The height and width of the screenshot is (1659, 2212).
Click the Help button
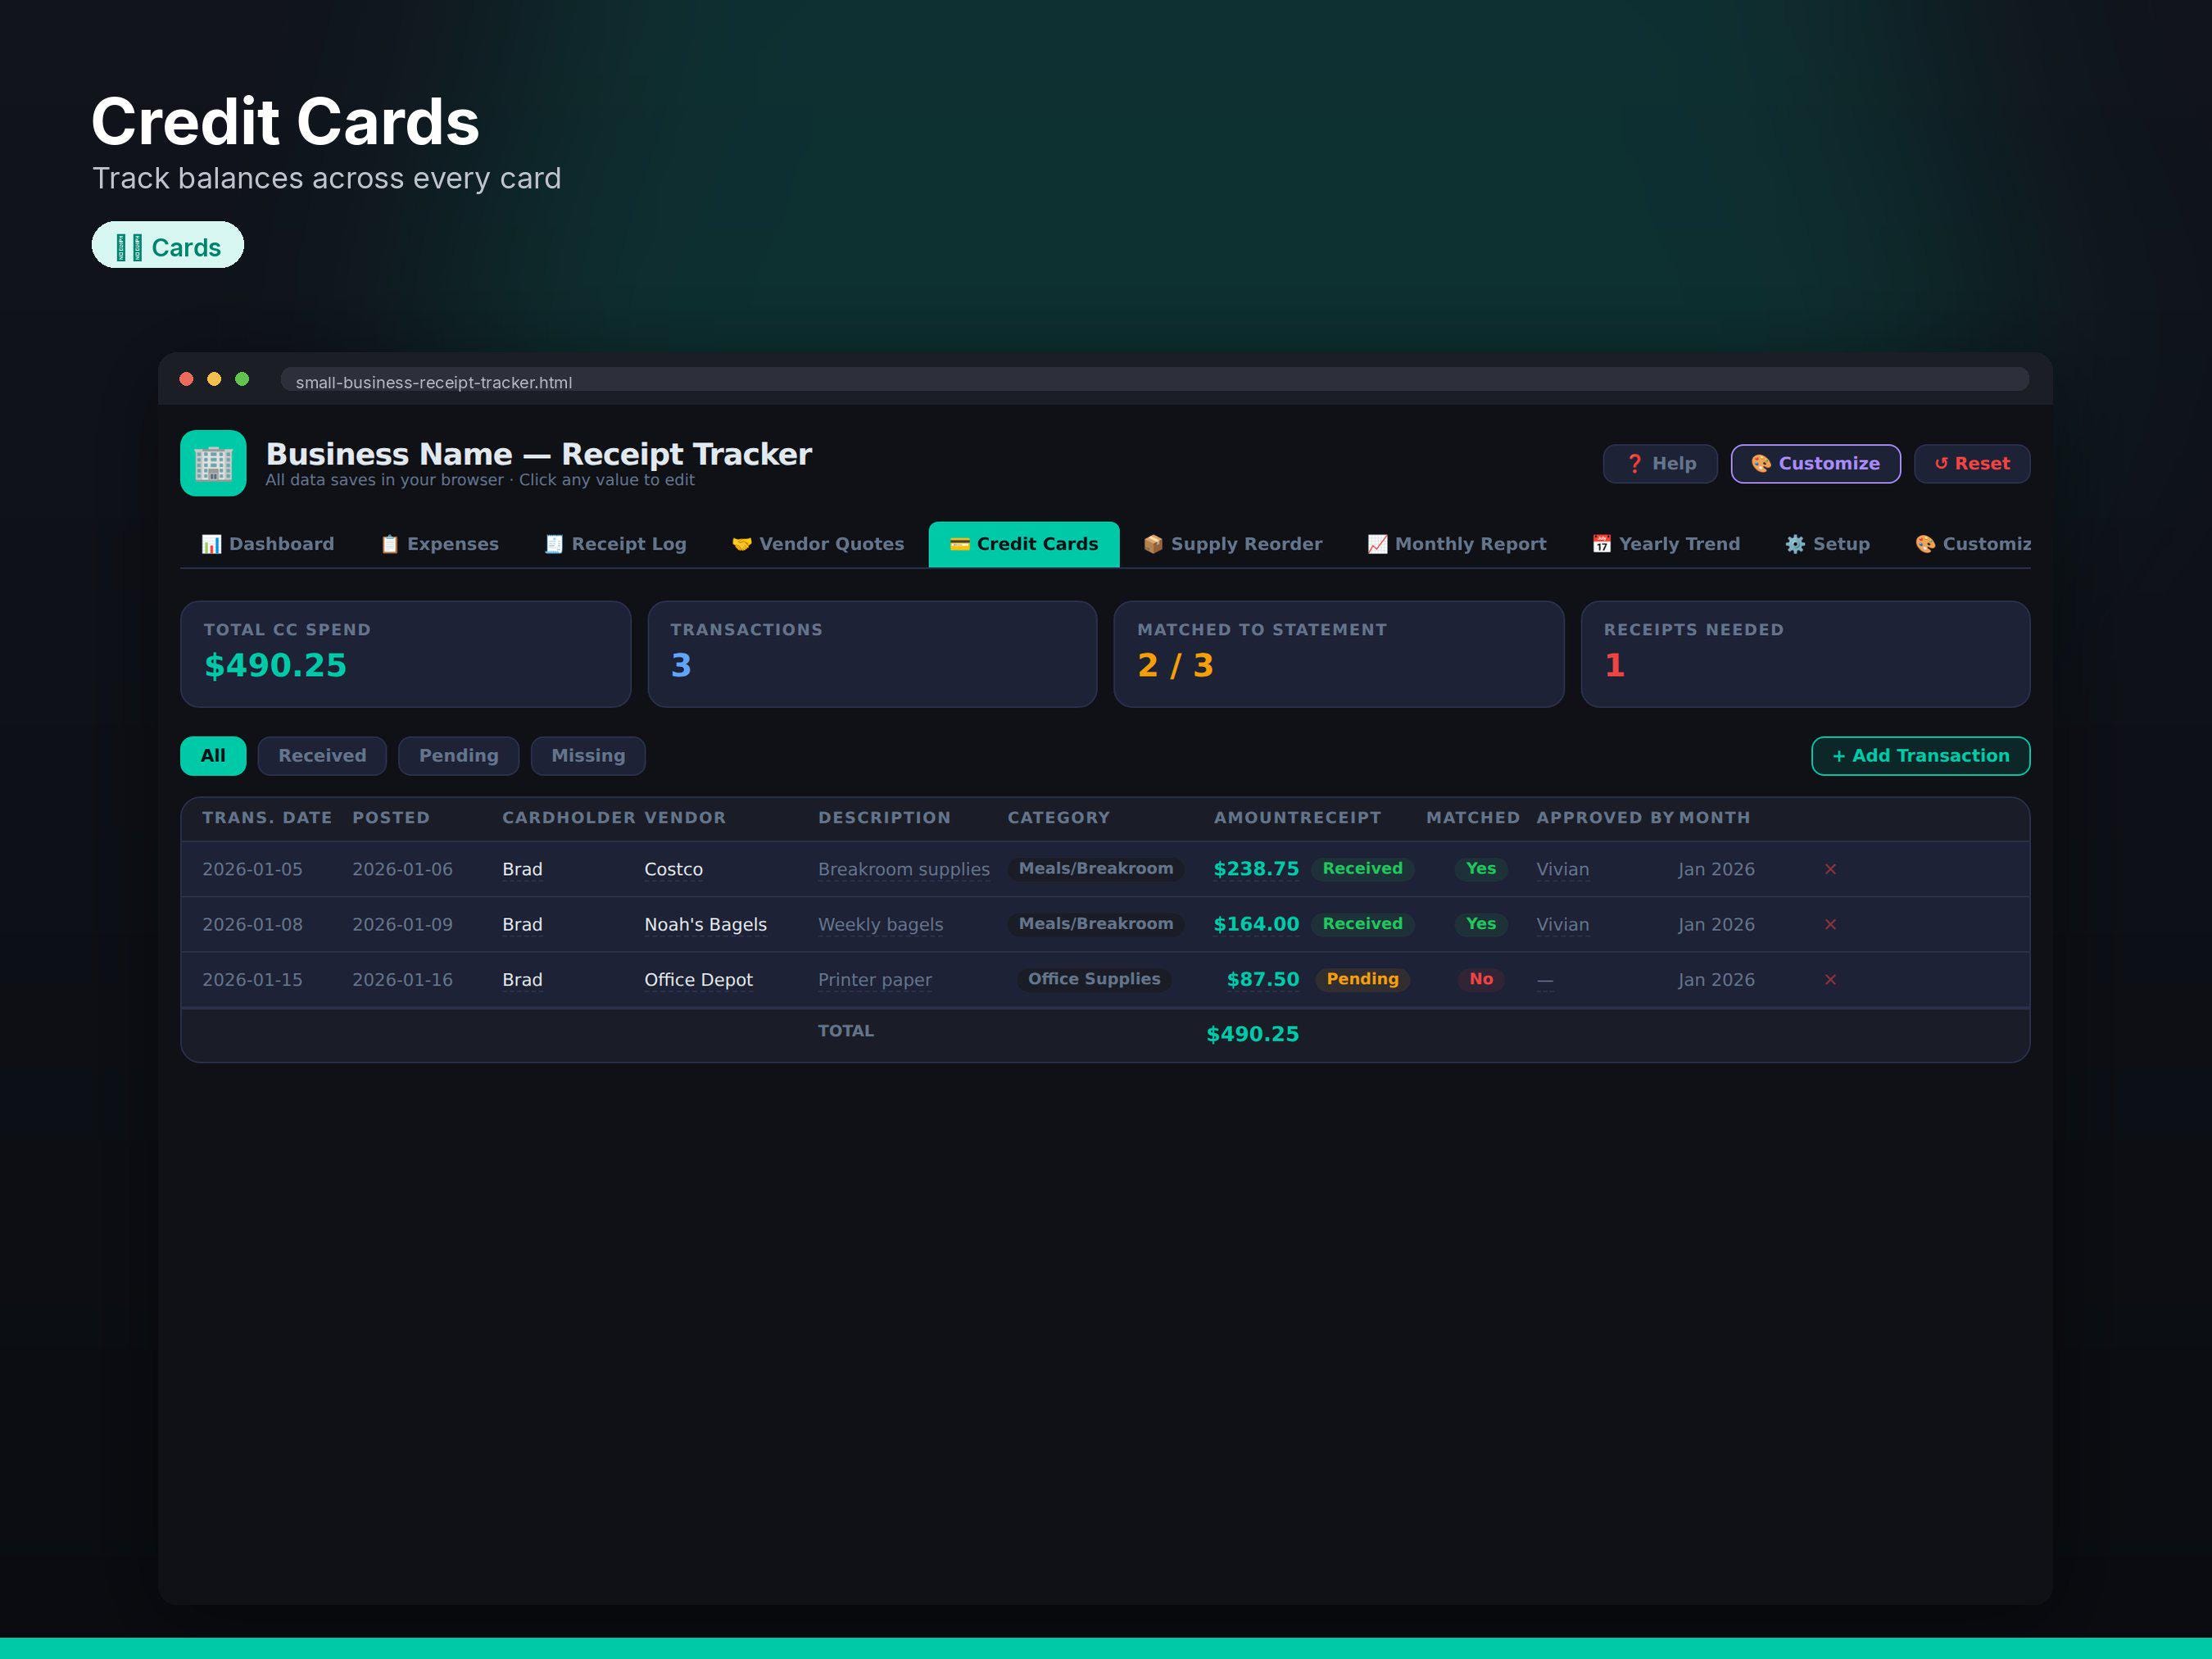1660,464
